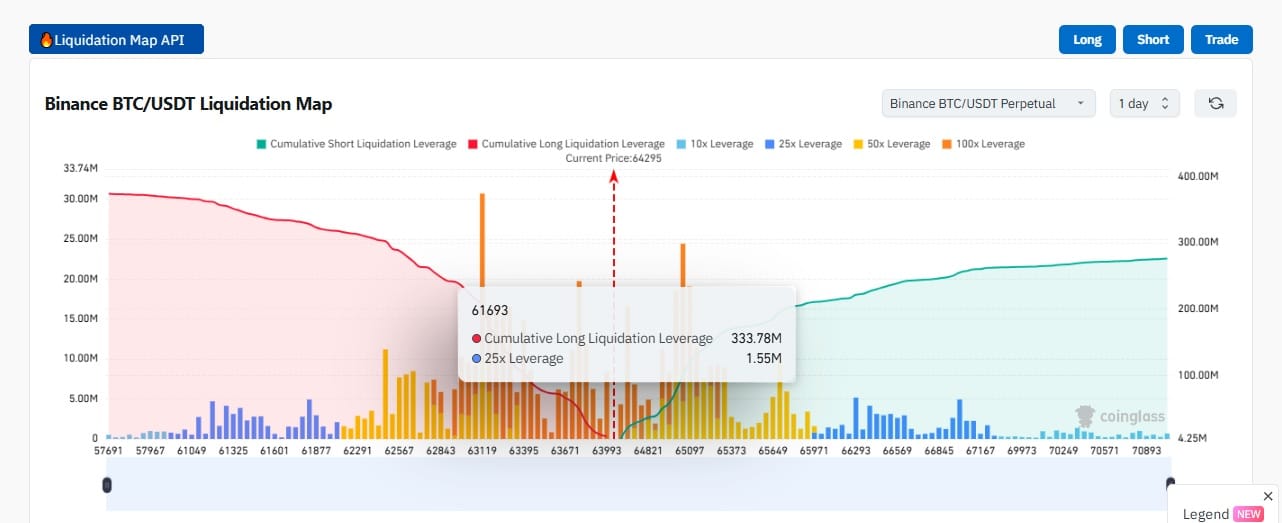Toggle the 25x Leverage legend series

click(803, 144)
